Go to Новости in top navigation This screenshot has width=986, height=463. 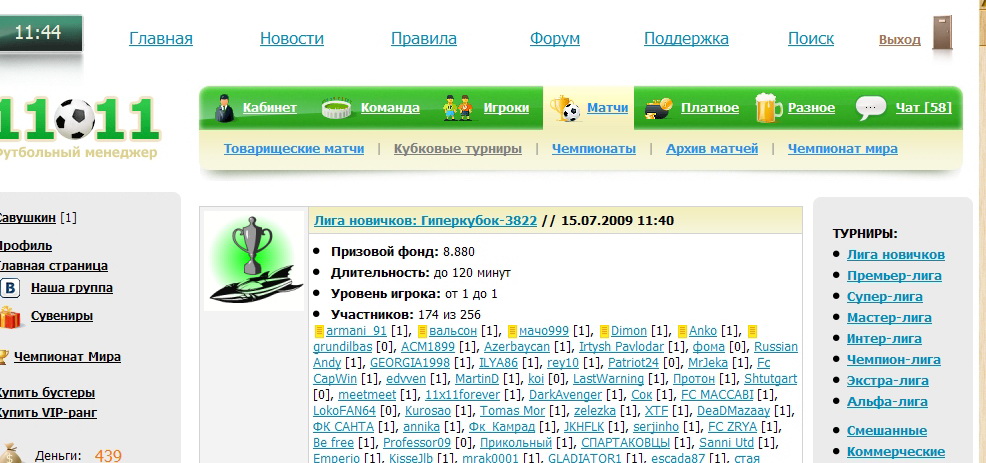(292, 39)
